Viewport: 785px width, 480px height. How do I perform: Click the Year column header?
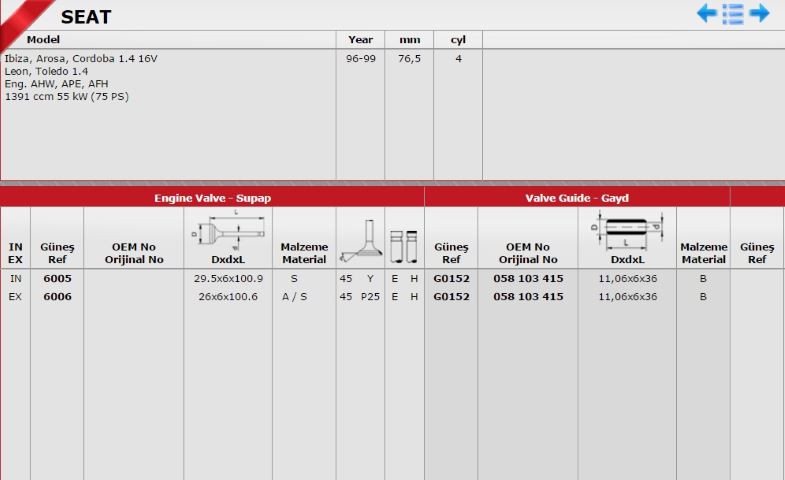click(x=360, y=40)
